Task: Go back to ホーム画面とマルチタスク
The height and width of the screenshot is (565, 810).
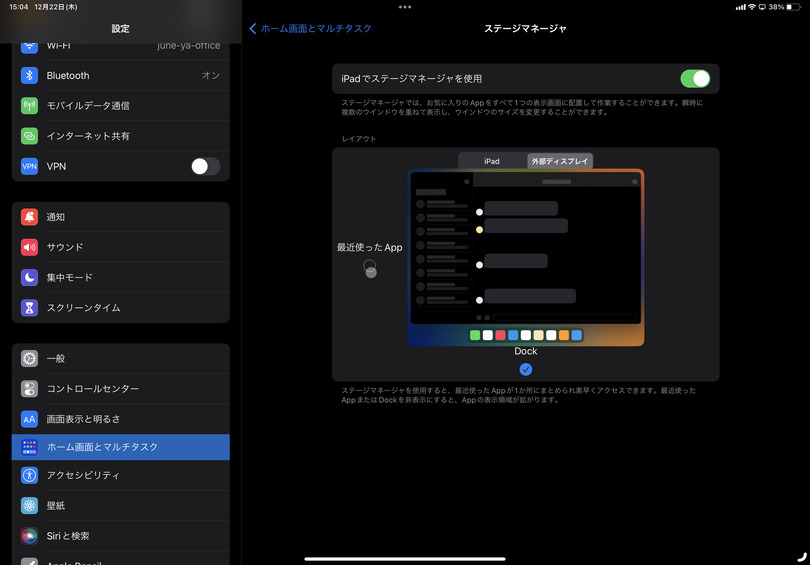Action: pyautogui.click(x=310, y=28)
